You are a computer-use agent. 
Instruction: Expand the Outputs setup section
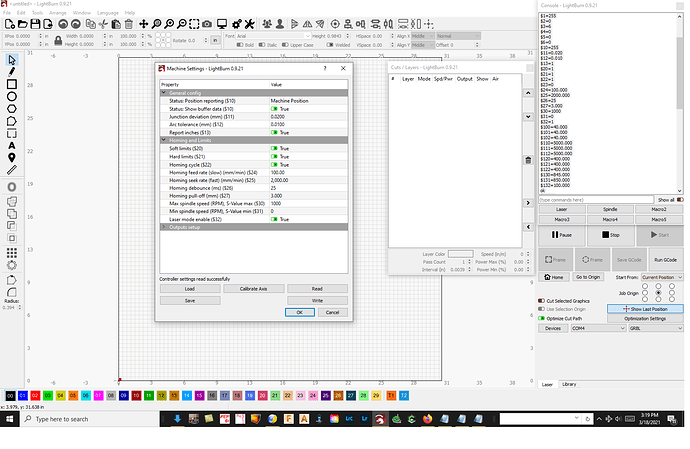click(164, 227)
